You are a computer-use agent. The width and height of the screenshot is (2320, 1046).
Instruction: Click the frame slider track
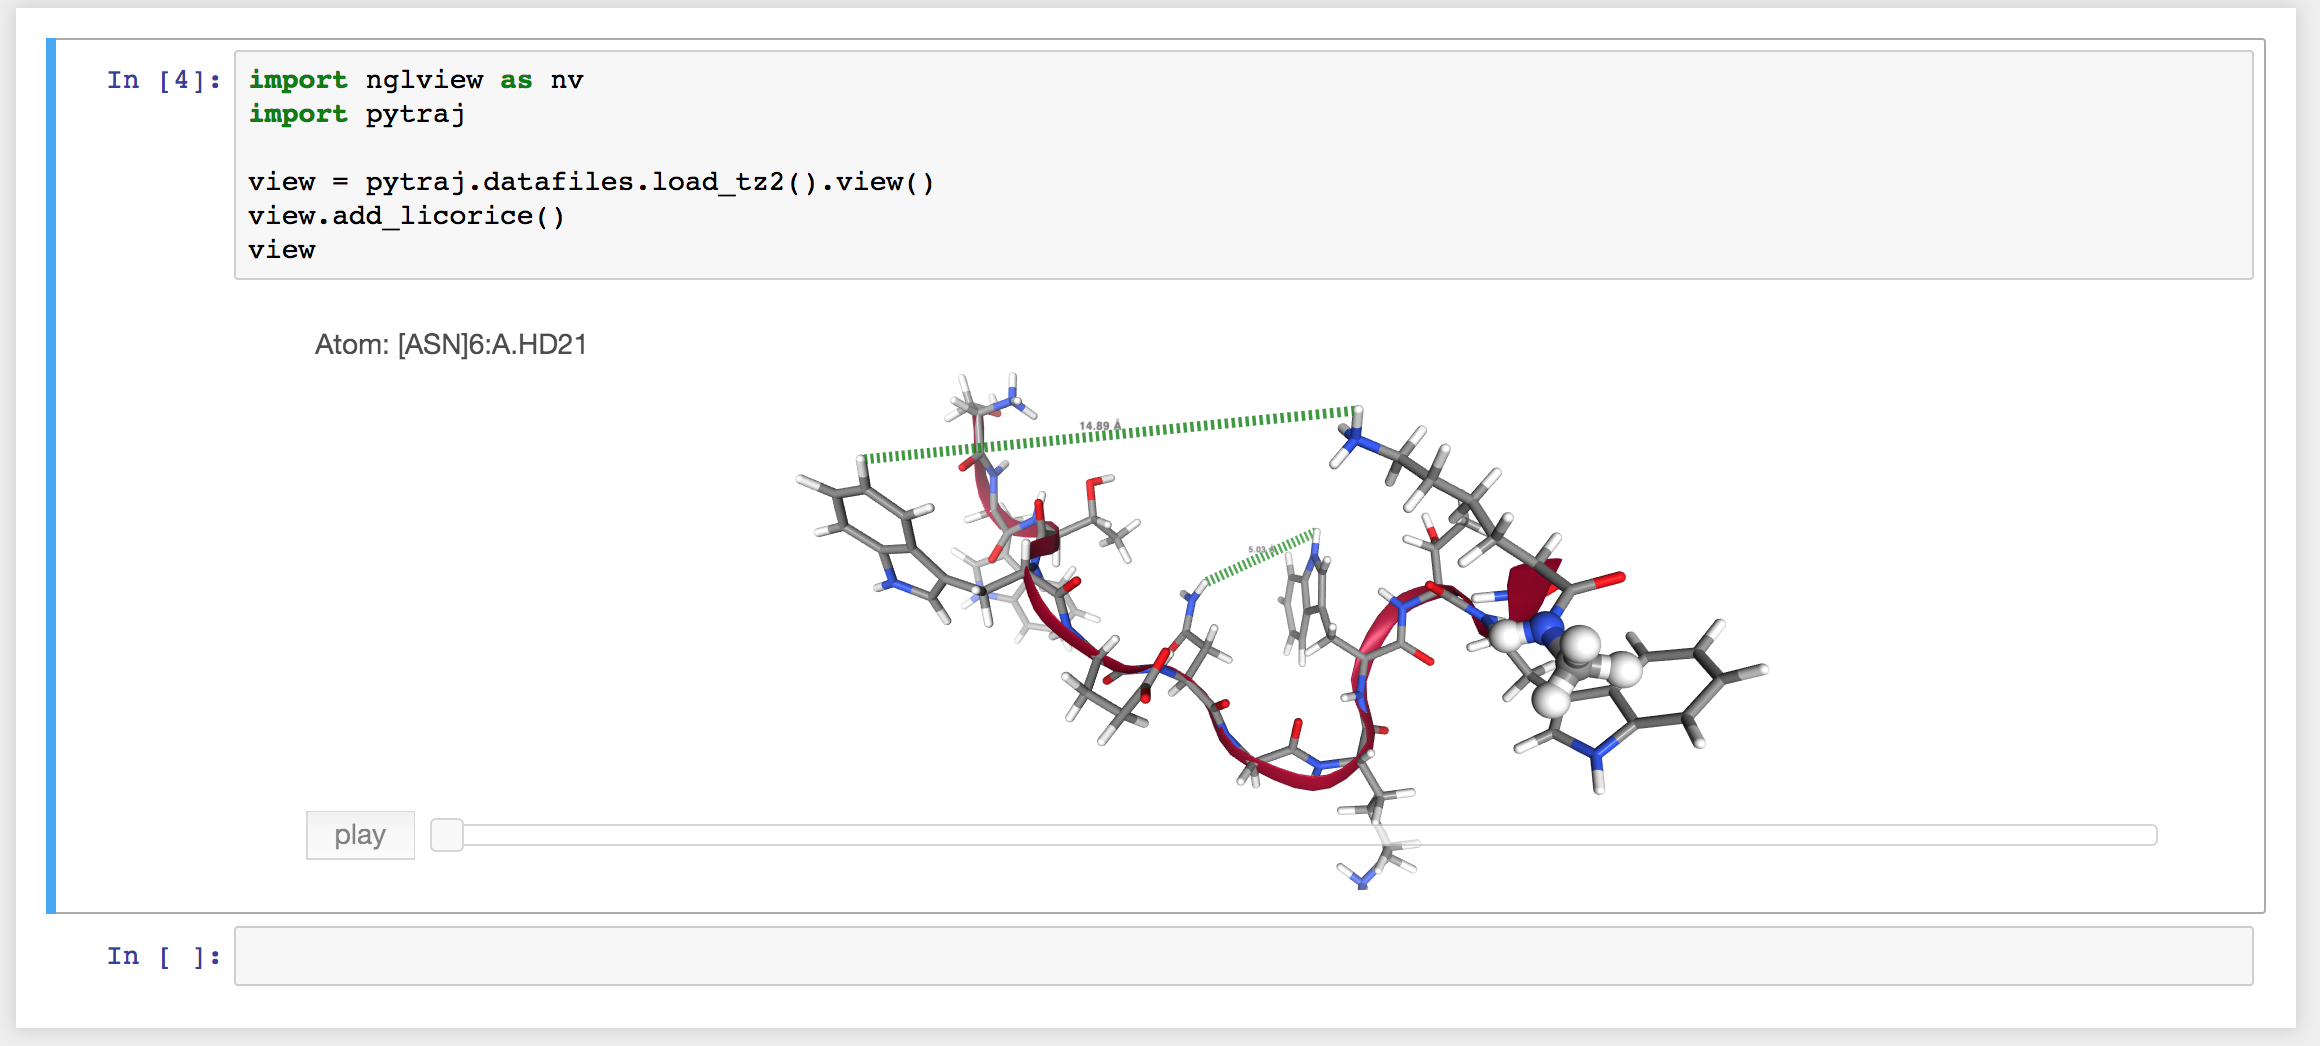coord(1294,835)
